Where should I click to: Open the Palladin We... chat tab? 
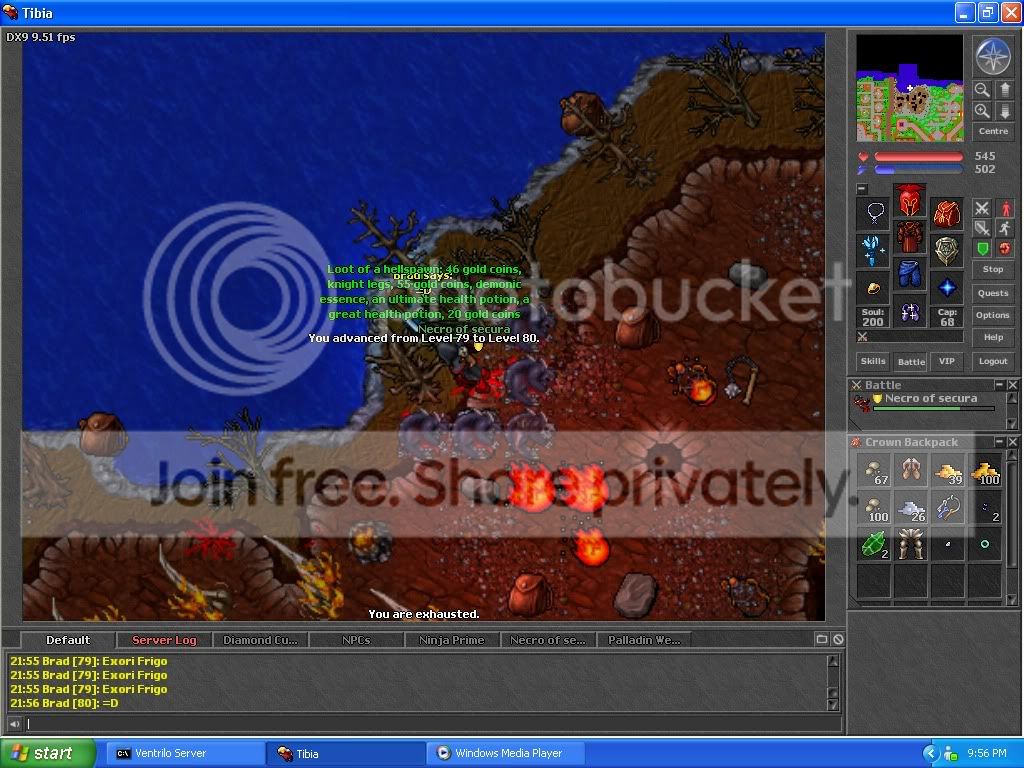(644, 640)
